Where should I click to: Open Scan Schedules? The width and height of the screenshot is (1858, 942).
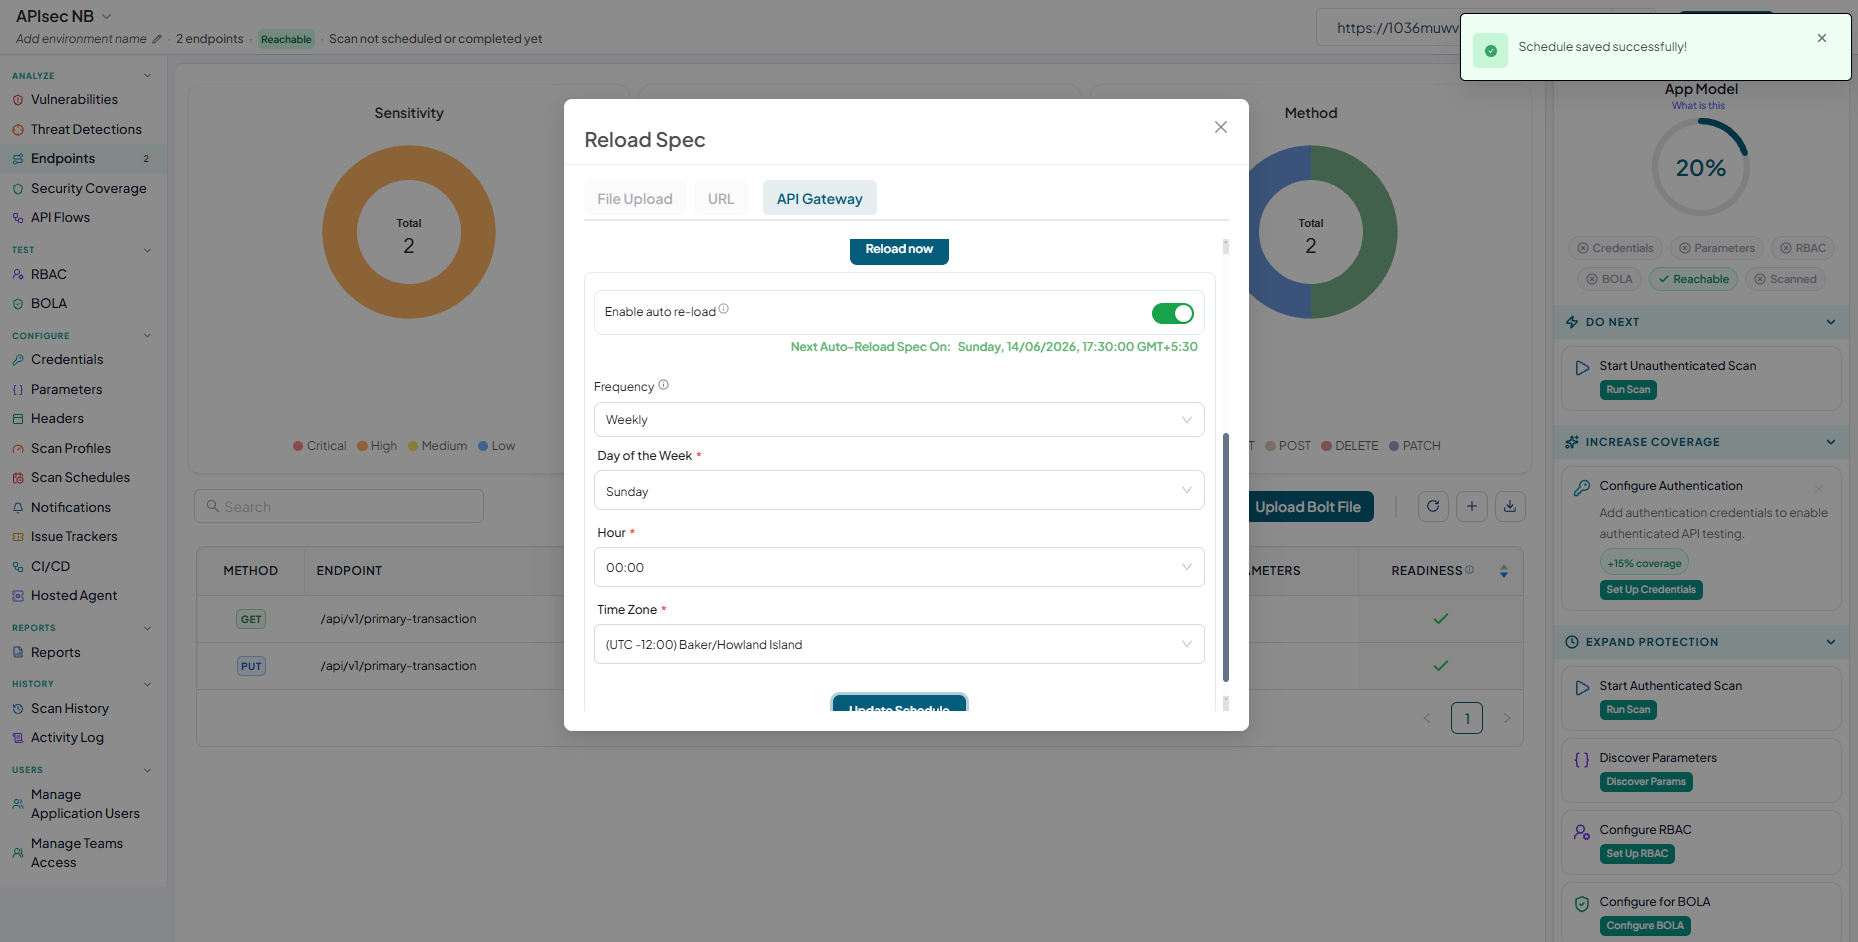pyautogui.click(x=80, y=478)
